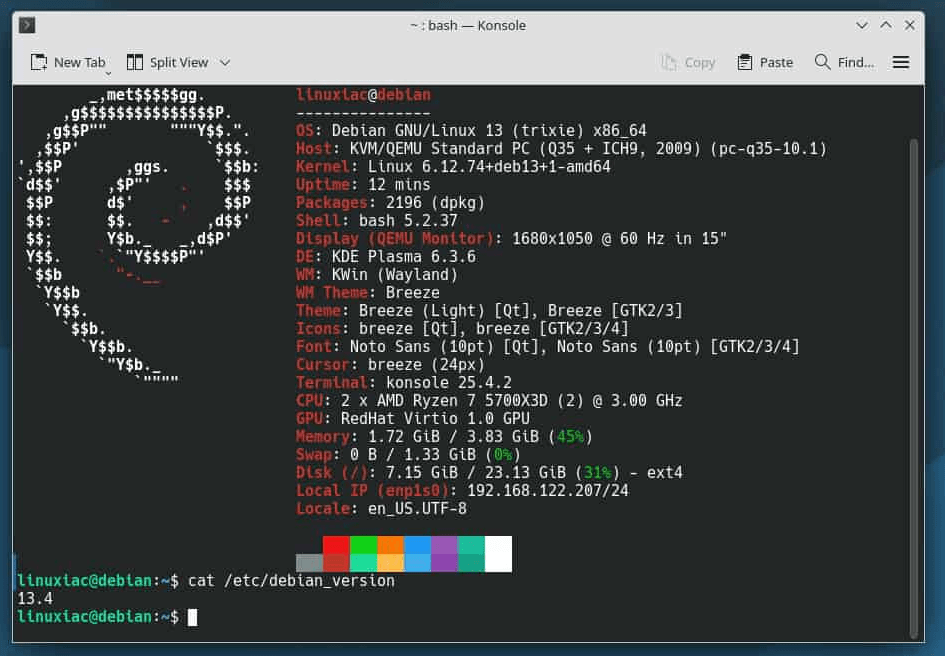Expand the window options arrow in the title bar
Viewport: 945px width, 656px height.
point(862,25)
